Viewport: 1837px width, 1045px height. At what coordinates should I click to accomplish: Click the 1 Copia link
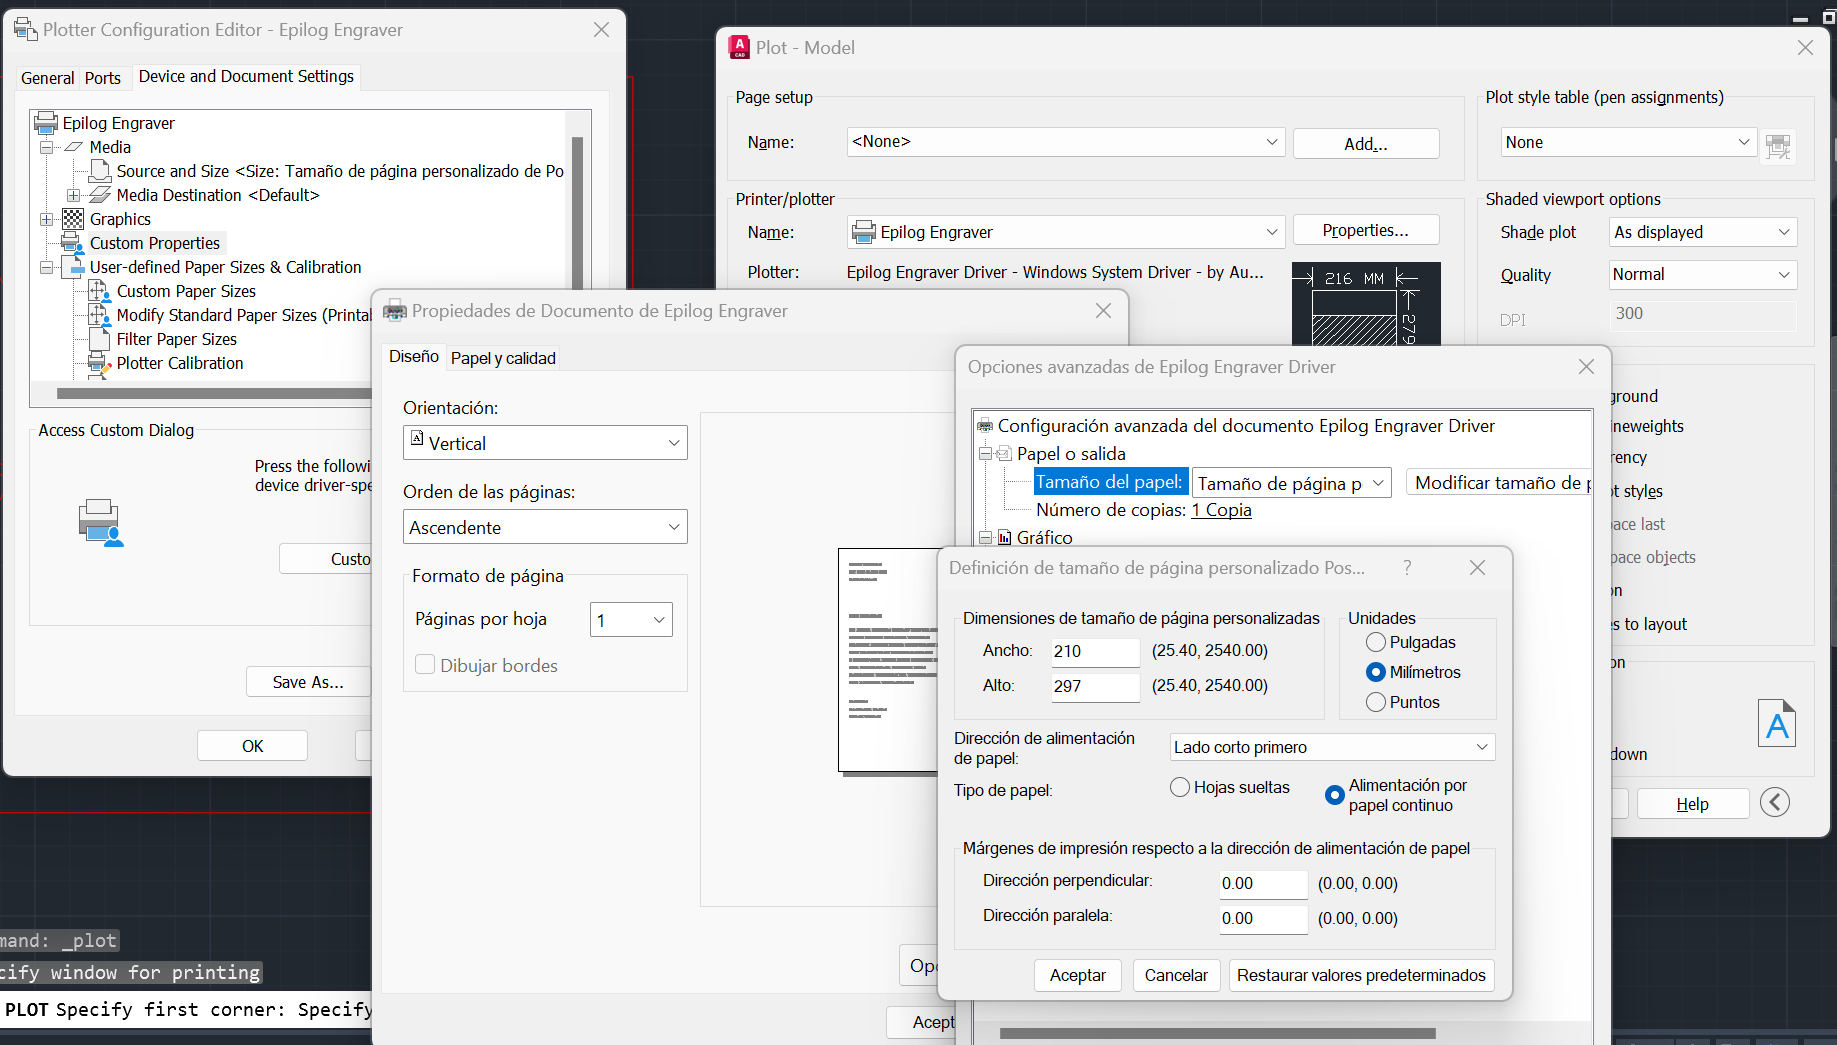pyautogui.click(x=1221, y=510)
